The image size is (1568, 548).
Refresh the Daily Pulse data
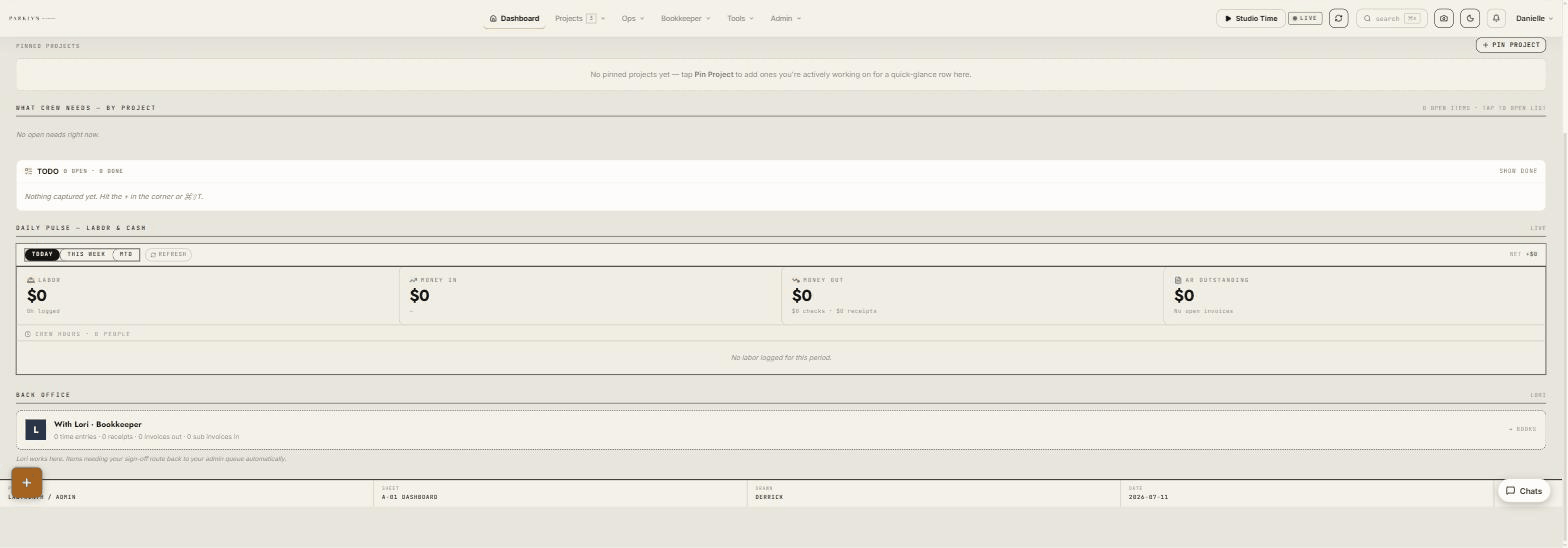tap(168, 254)
